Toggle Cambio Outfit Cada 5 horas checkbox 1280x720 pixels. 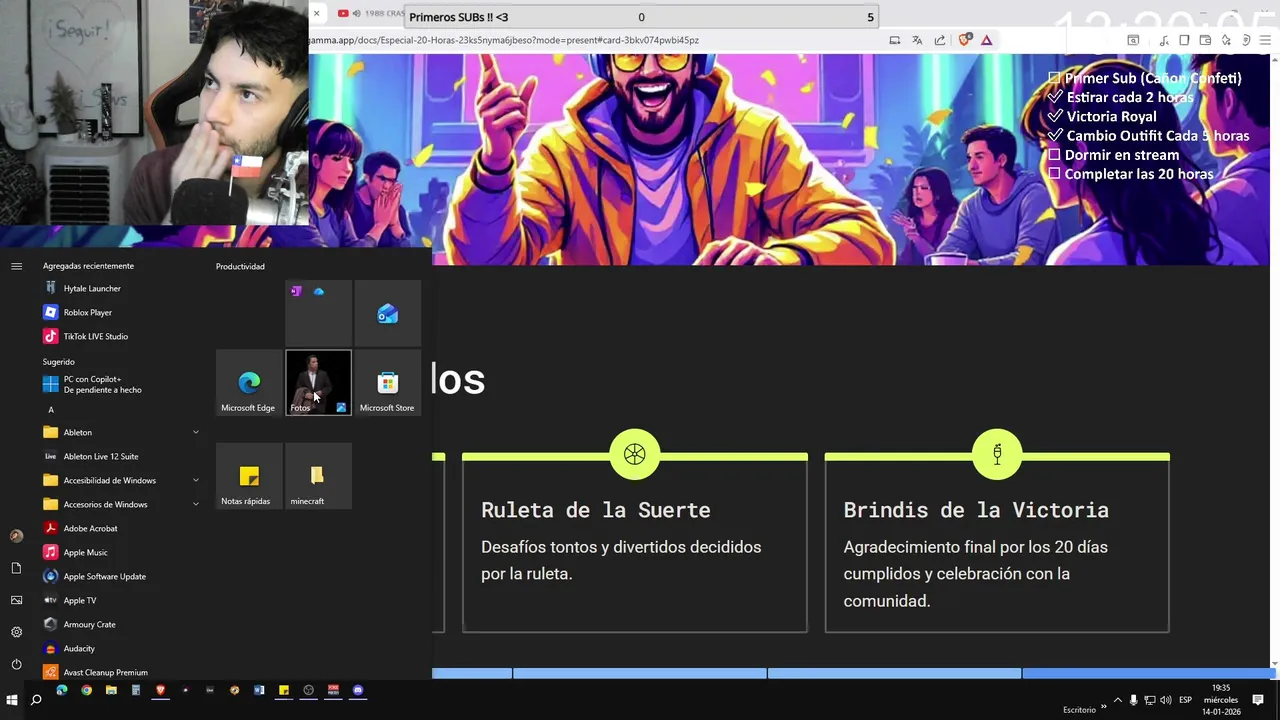click(1054, 135)
